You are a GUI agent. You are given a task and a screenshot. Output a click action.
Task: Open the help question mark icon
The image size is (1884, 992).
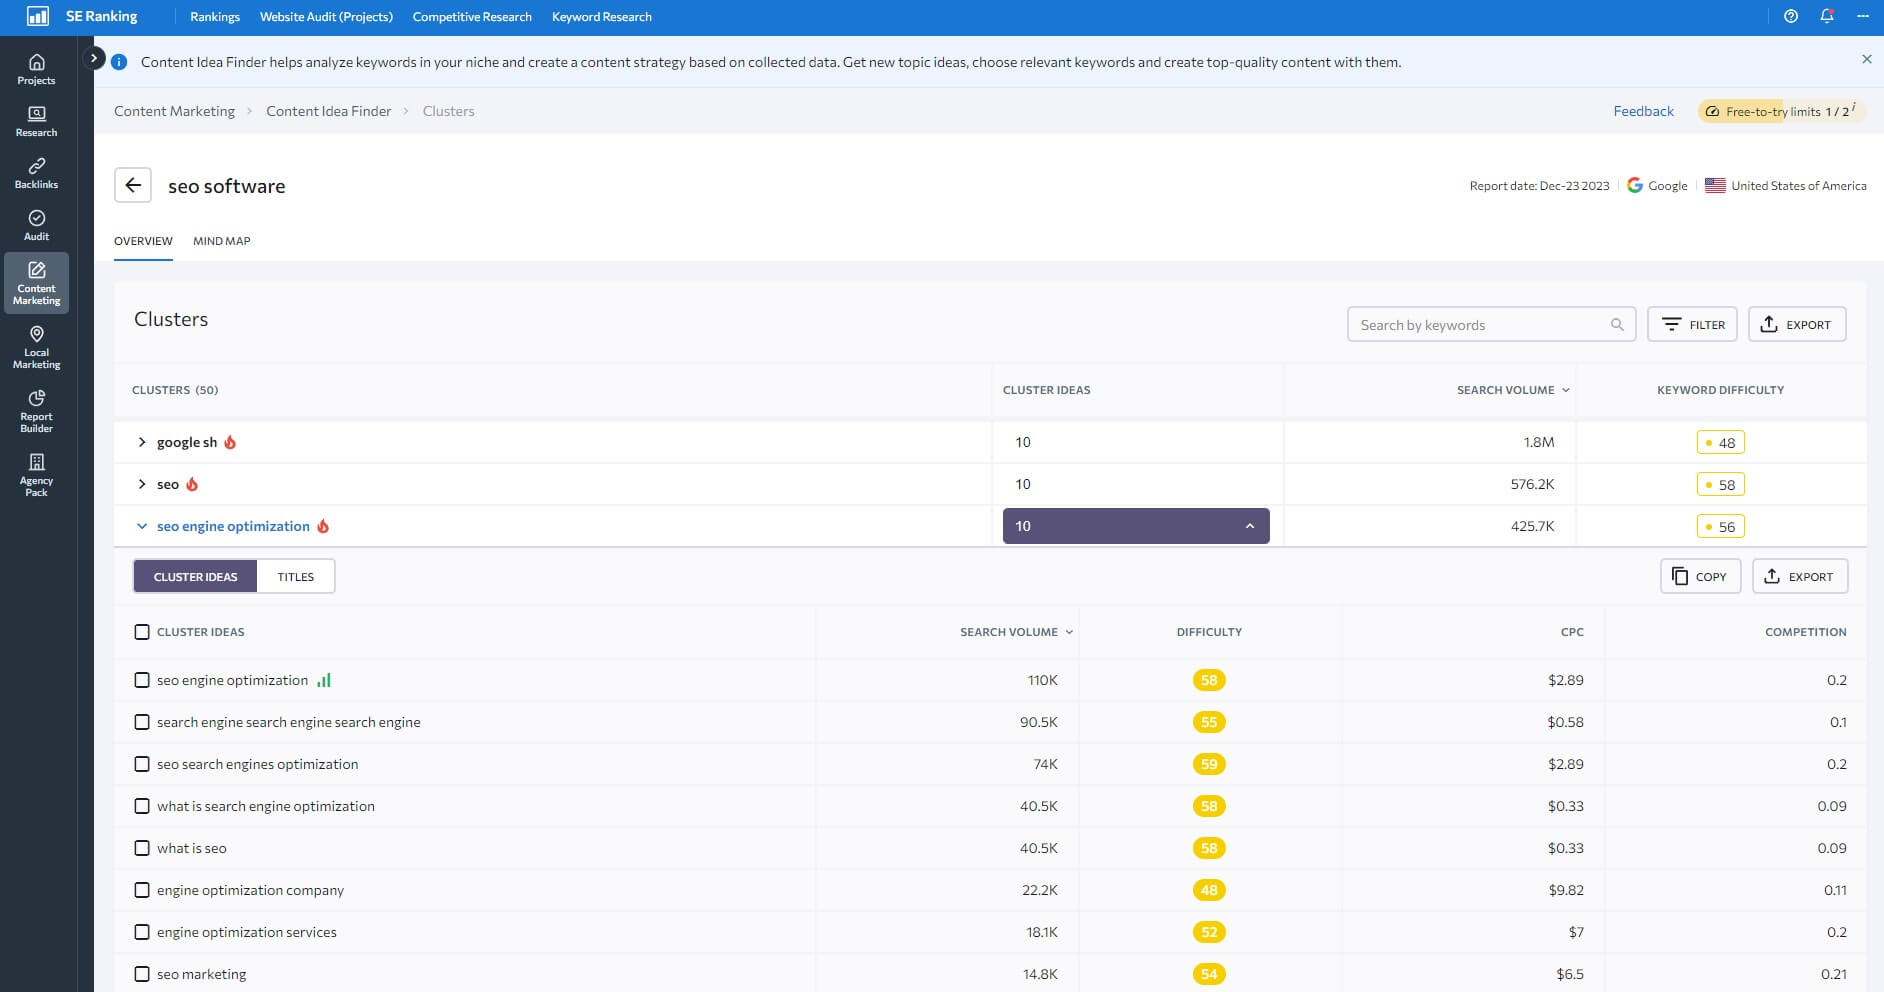[x=1791, y=16]
